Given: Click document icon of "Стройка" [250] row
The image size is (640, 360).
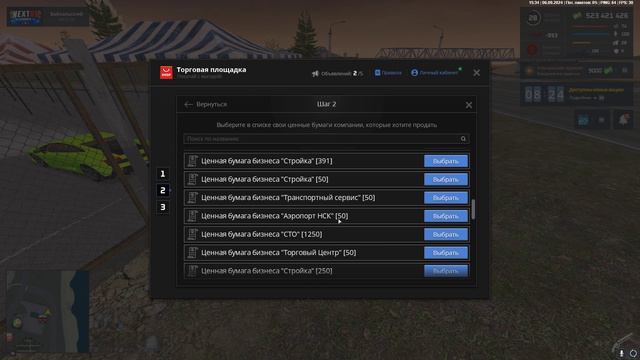Looking at the screenshot, I should [x=192, y=271].
